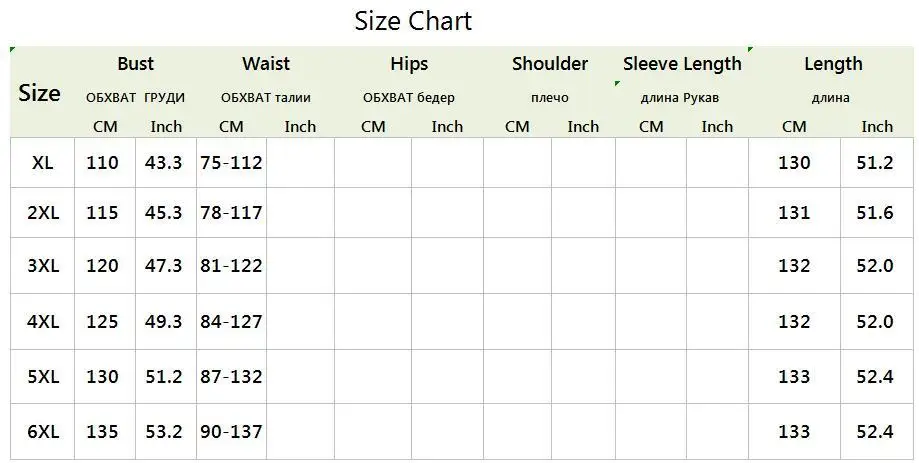Viewport: 919px width, 463px height.
Task: Select the Sleeve Length header
Action: pos(682,64)
